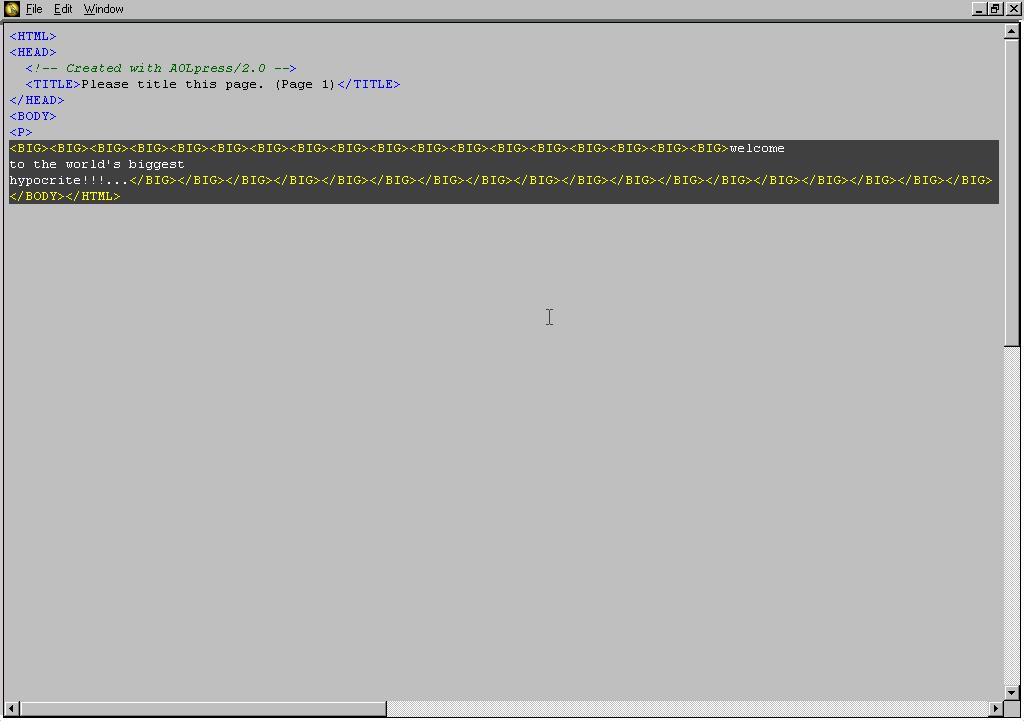Click the vertical scrollbar thumb
The height and width of the screenshot is (721, 1024).
[1012, 190]
